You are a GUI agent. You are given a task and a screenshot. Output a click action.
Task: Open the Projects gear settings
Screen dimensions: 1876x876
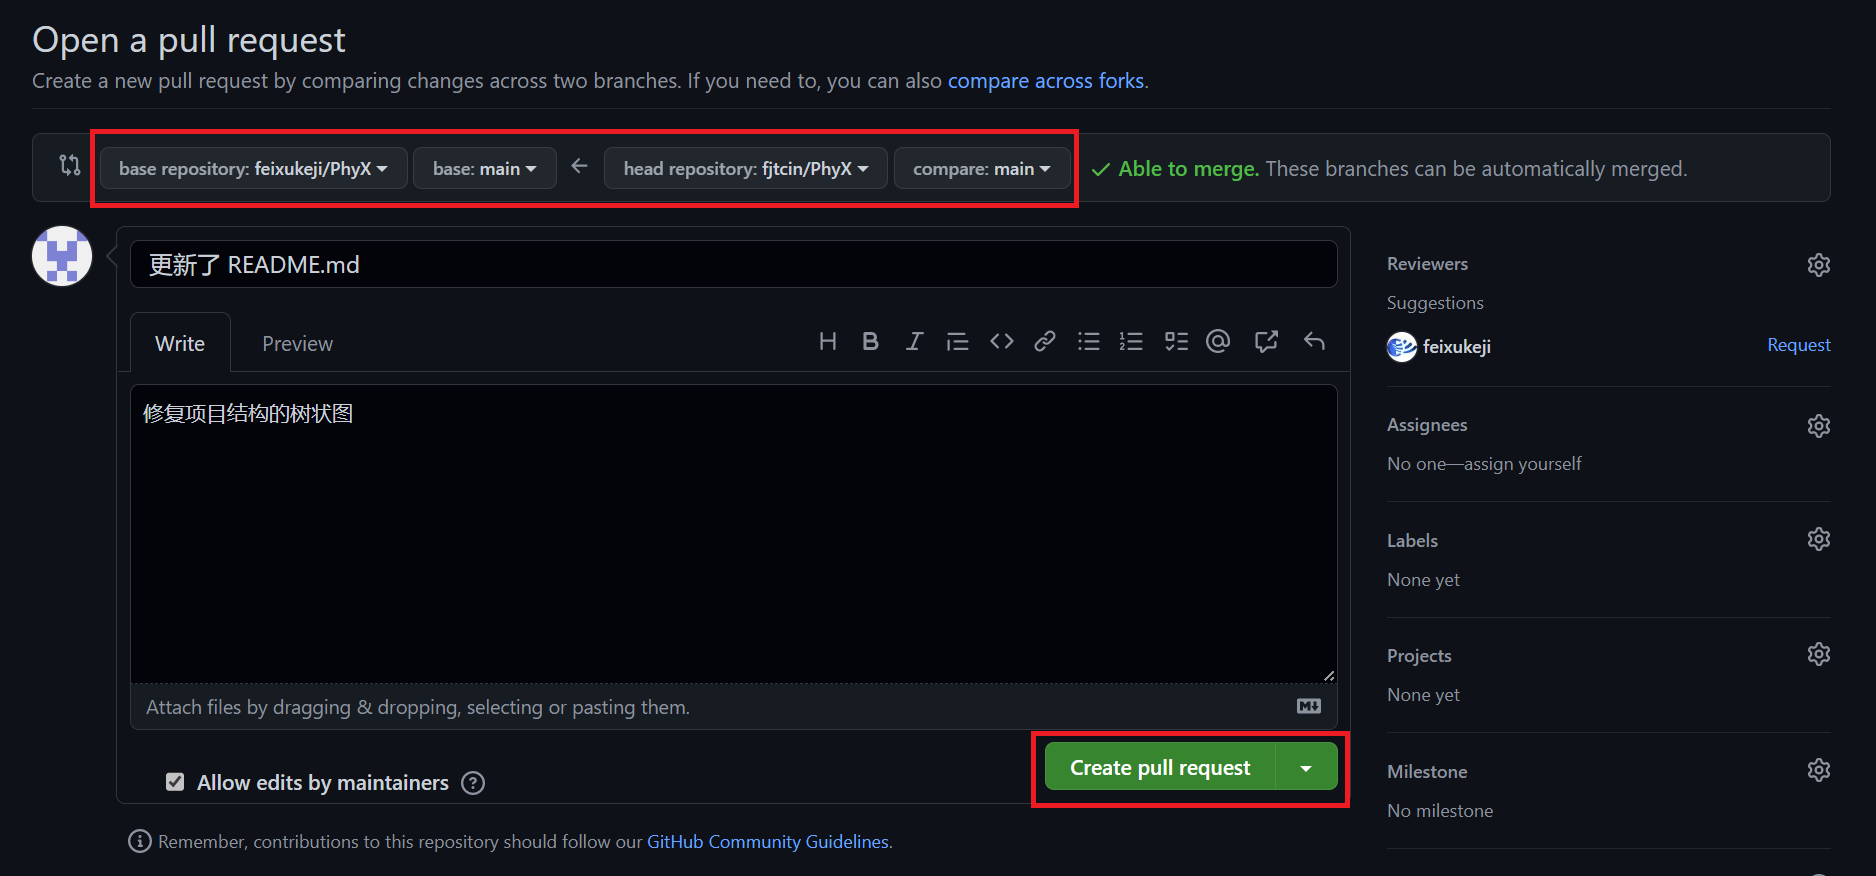click(1819, 654)
